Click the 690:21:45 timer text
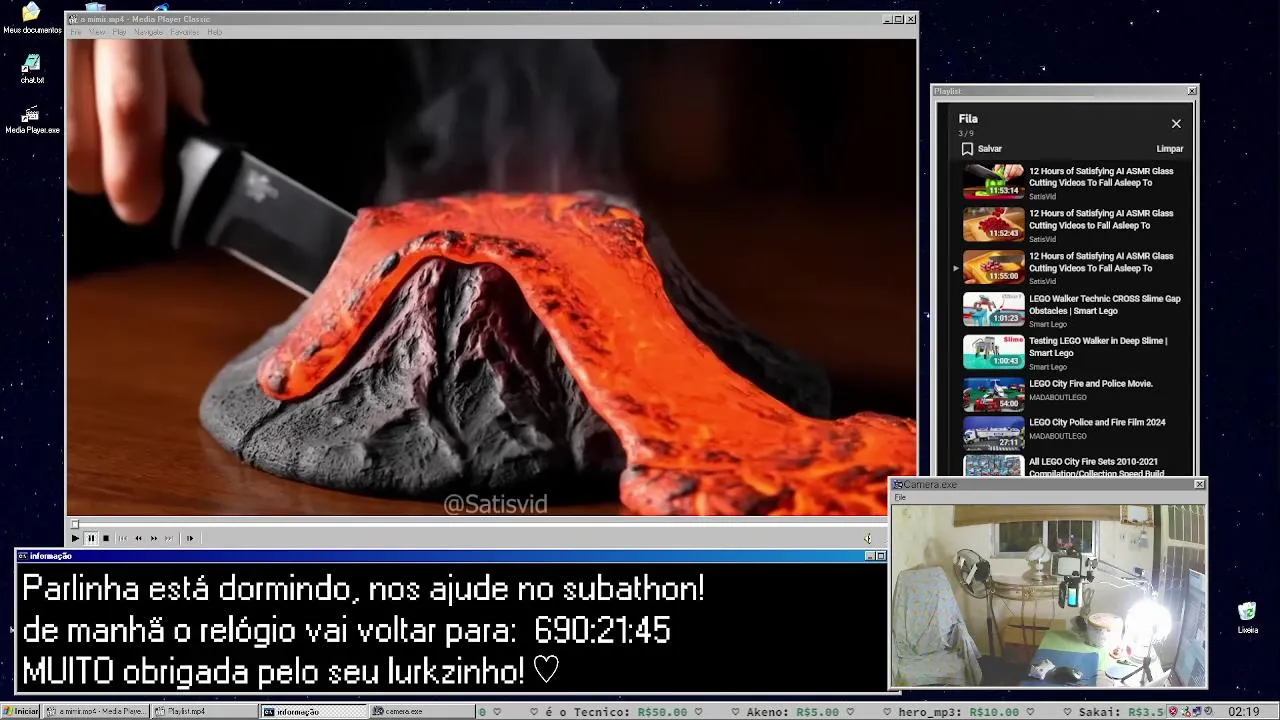The image size is (1280, 720). coord(602,631)
